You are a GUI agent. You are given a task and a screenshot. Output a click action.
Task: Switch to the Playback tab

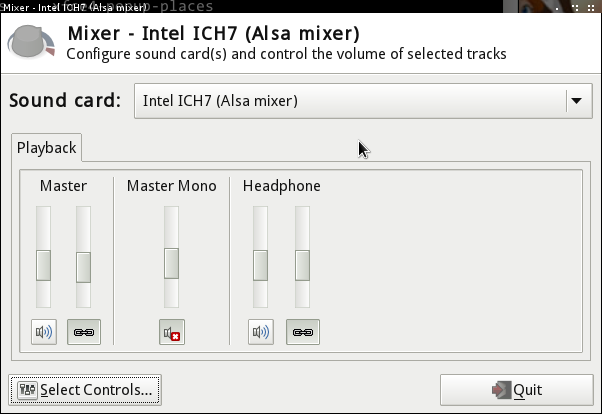[x=46, y=148]
